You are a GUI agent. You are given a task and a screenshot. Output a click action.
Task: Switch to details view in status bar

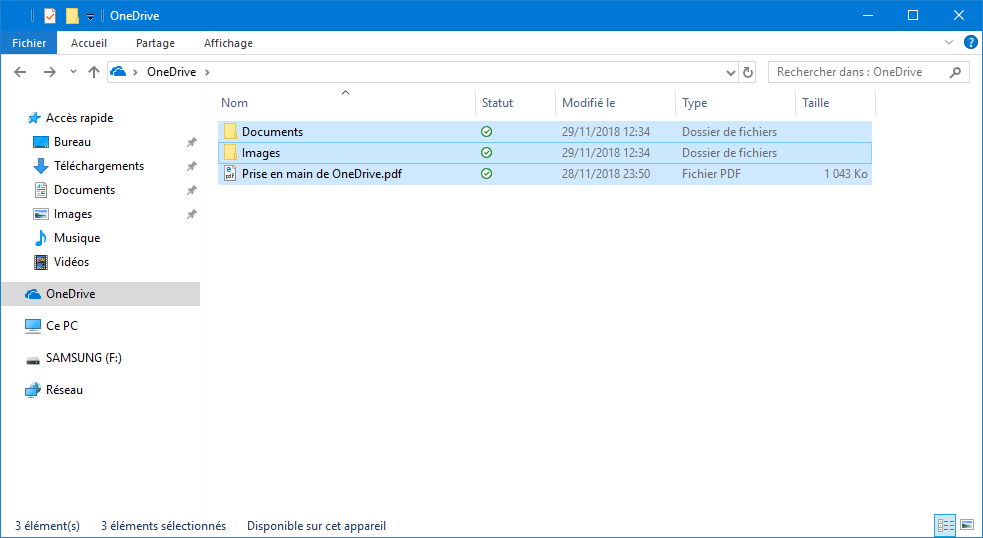point(945,525)
